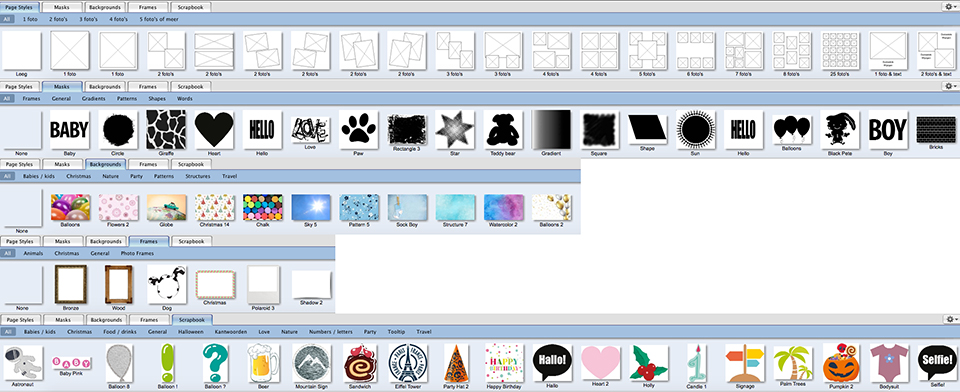Select the Dog frame
The height and width of the screenshot is (392, 960).
tap(167, 284)
